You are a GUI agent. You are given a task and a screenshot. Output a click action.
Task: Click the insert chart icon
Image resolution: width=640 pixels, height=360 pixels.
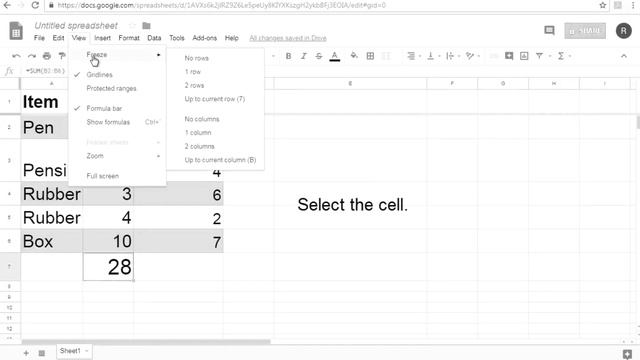(x=524, y=56)
